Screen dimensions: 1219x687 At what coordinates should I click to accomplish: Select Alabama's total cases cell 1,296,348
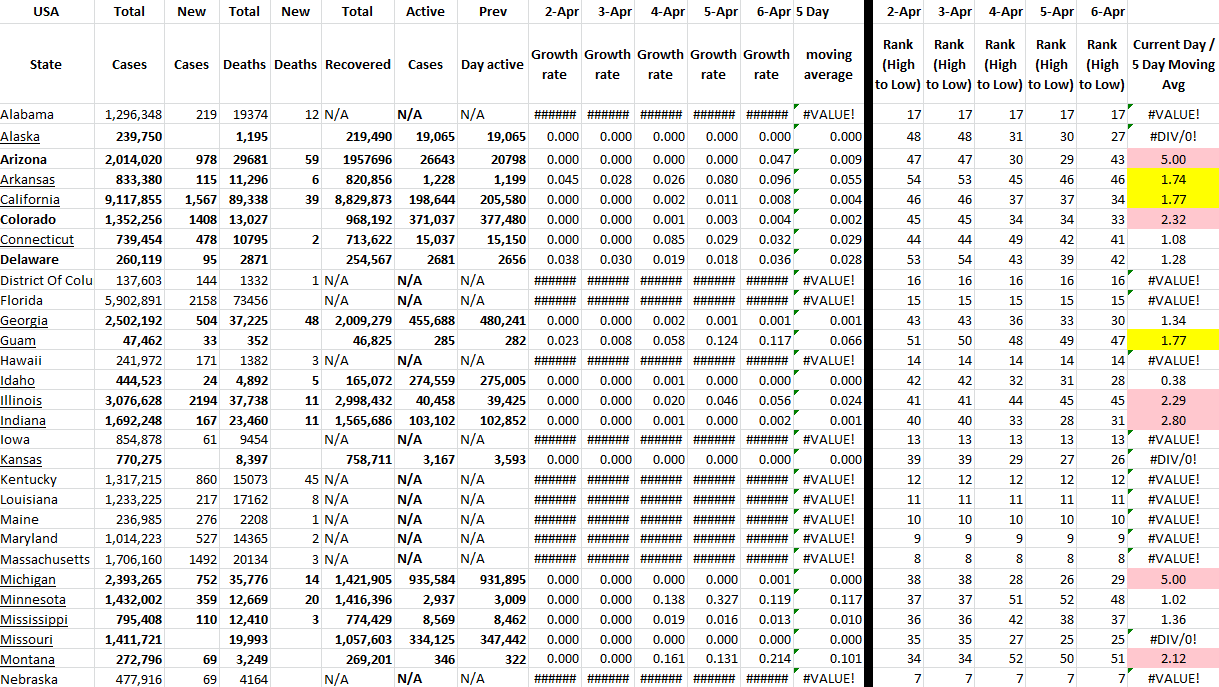click(131, 115)
